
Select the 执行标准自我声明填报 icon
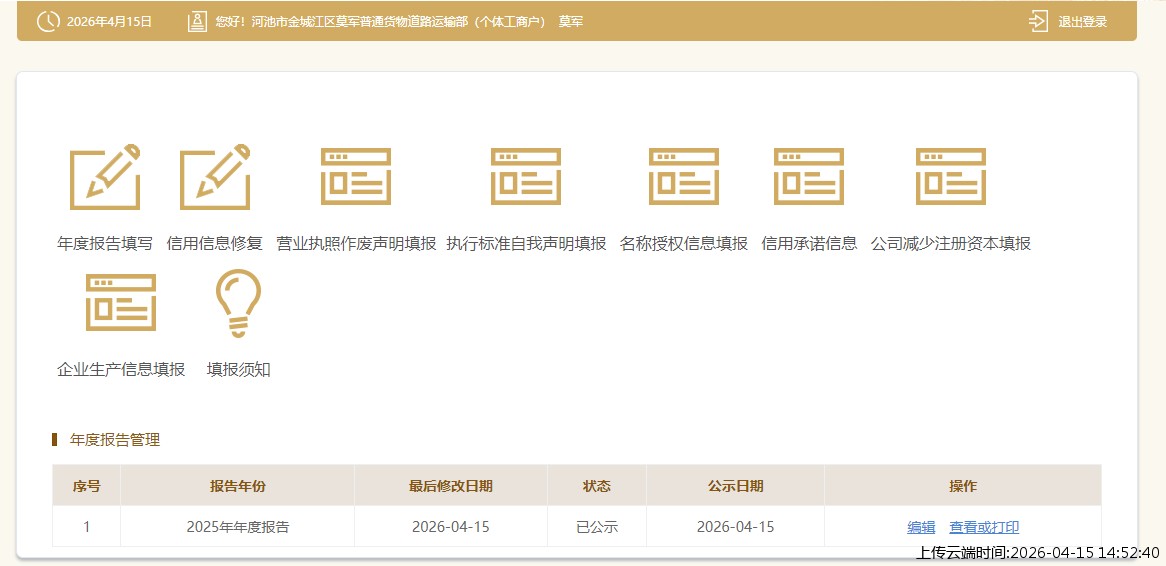click(x=526, y=177)
